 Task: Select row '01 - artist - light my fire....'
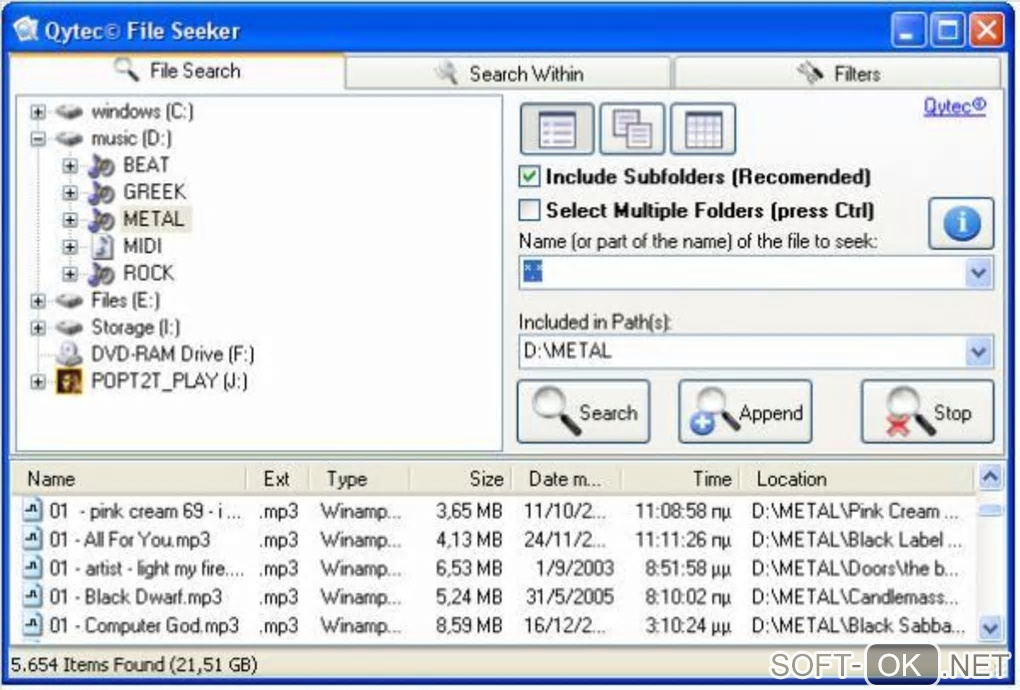493,568
